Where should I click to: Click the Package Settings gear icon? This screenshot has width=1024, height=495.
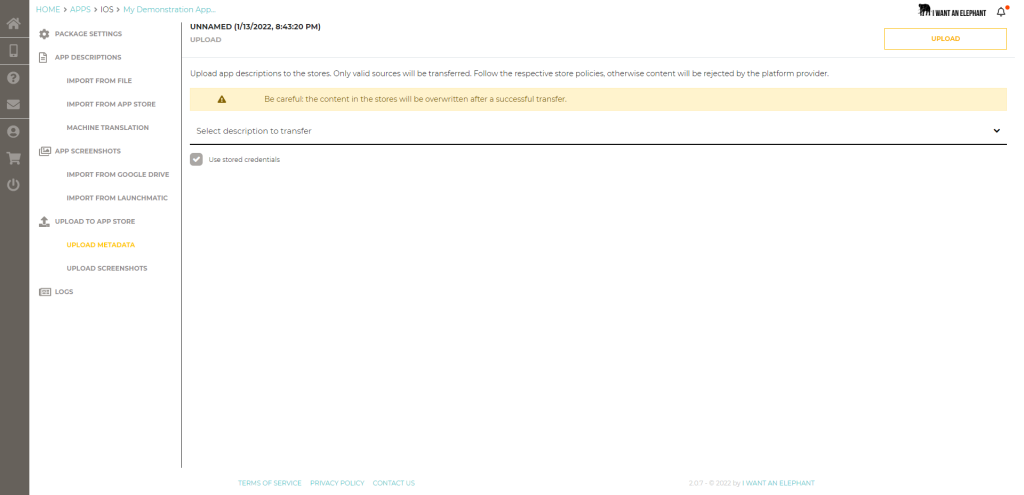(44, 34)
